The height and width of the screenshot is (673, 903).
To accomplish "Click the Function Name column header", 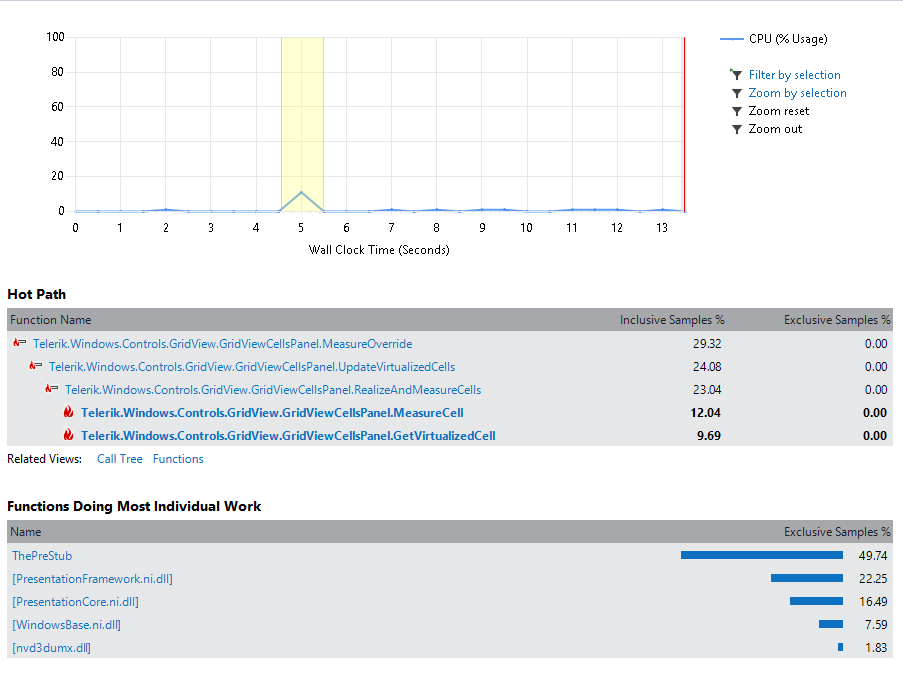I will click(x=51, y=320).
